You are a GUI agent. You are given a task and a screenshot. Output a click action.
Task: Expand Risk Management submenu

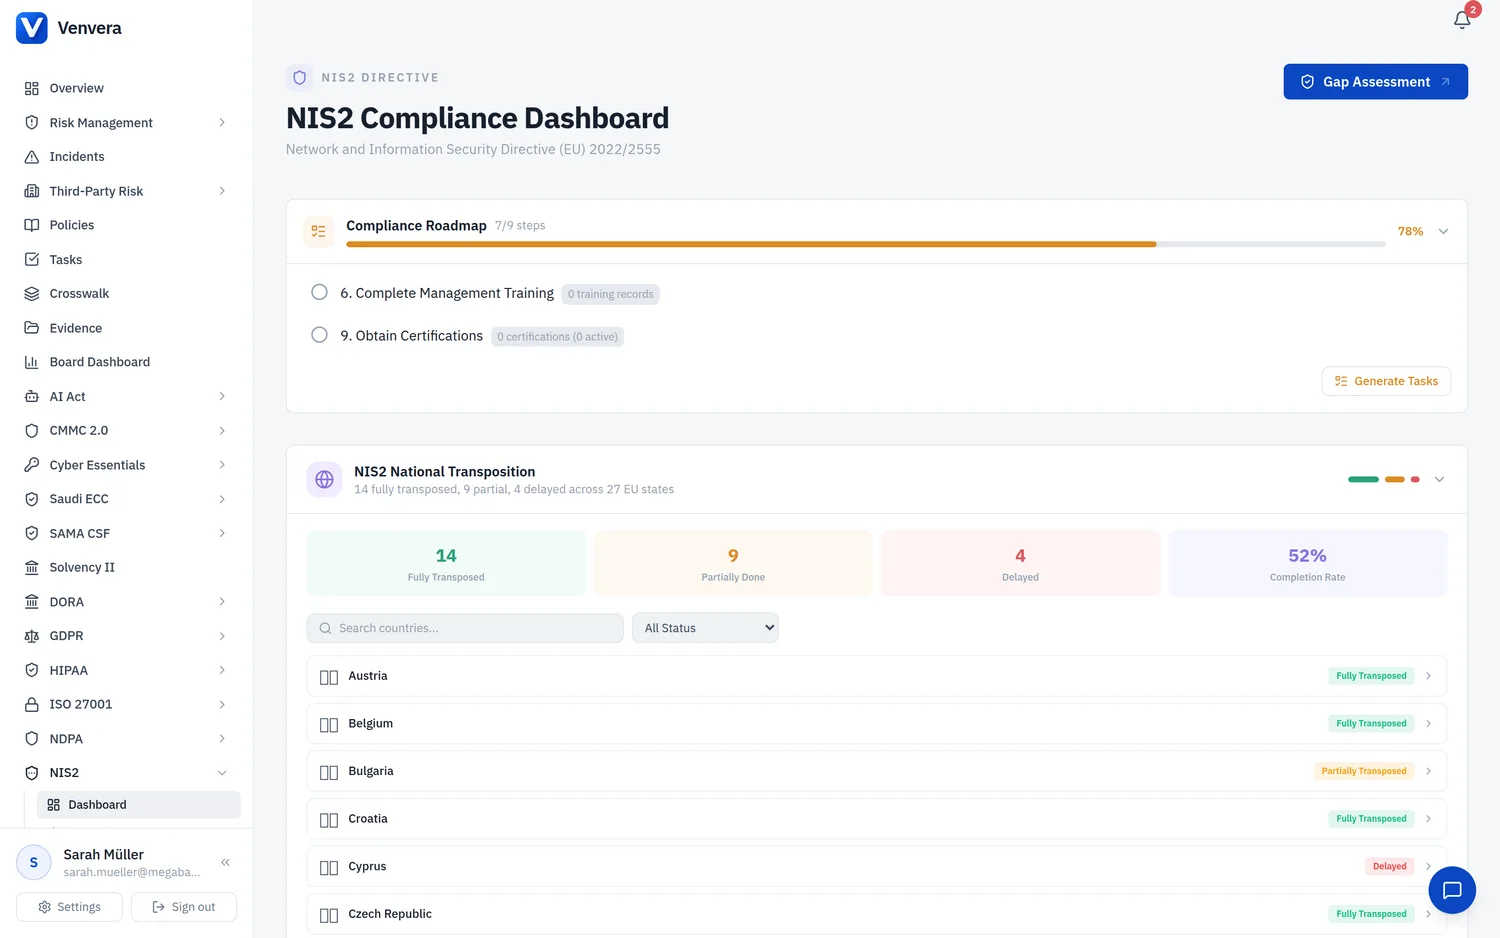tap(222, 123)
